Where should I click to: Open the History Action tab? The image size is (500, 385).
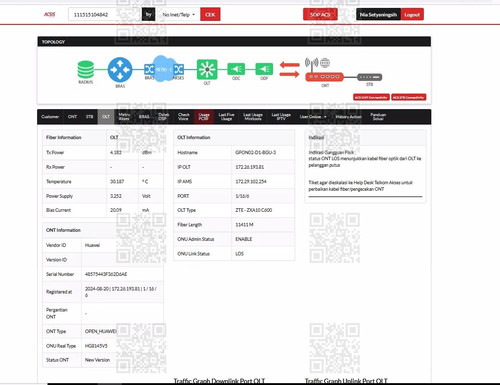point(348,117)
